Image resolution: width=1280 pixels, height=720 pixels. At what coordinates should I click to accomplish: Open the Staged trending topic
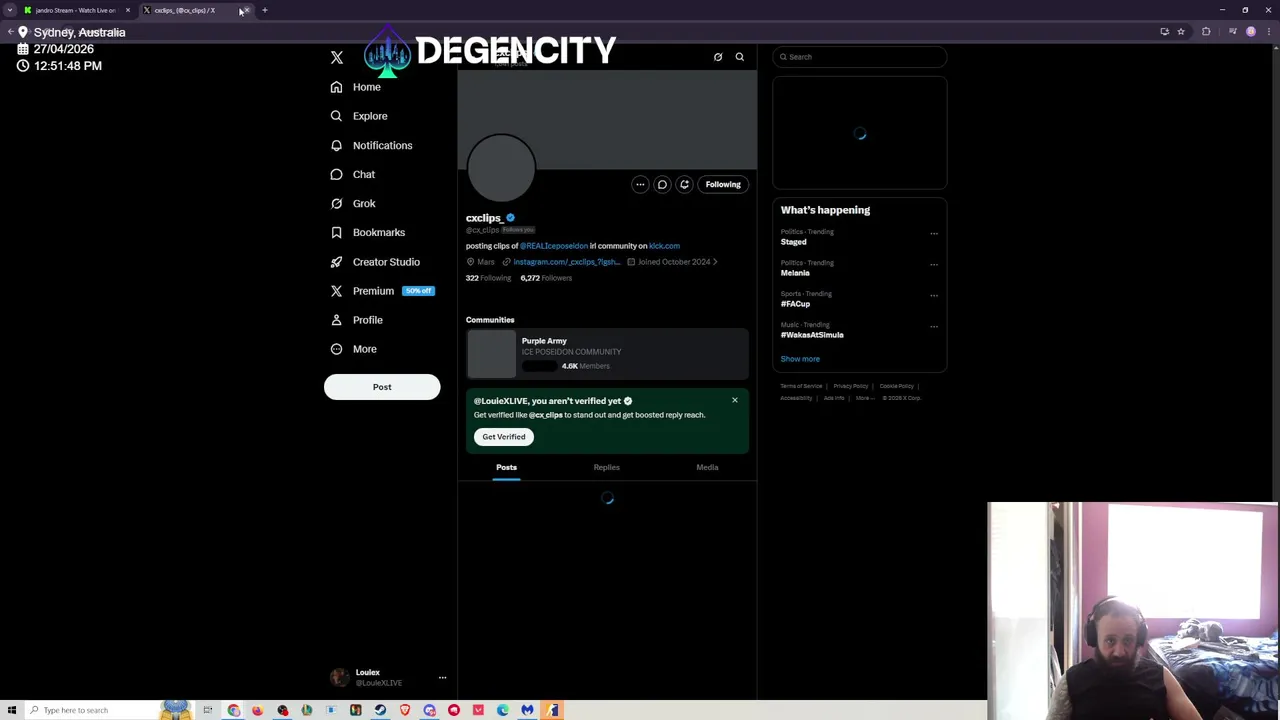pos(794,242)
